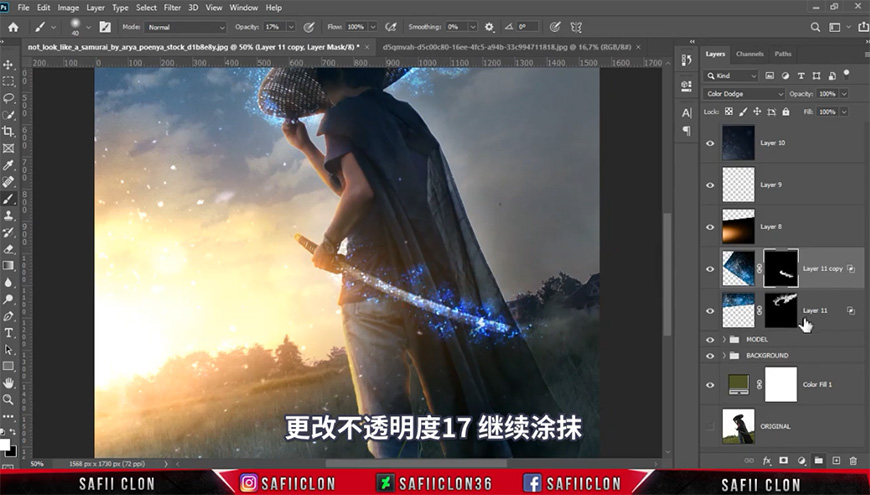
Task: Open the Select menu
Action: pyautogui.click(x=146, y=8)
